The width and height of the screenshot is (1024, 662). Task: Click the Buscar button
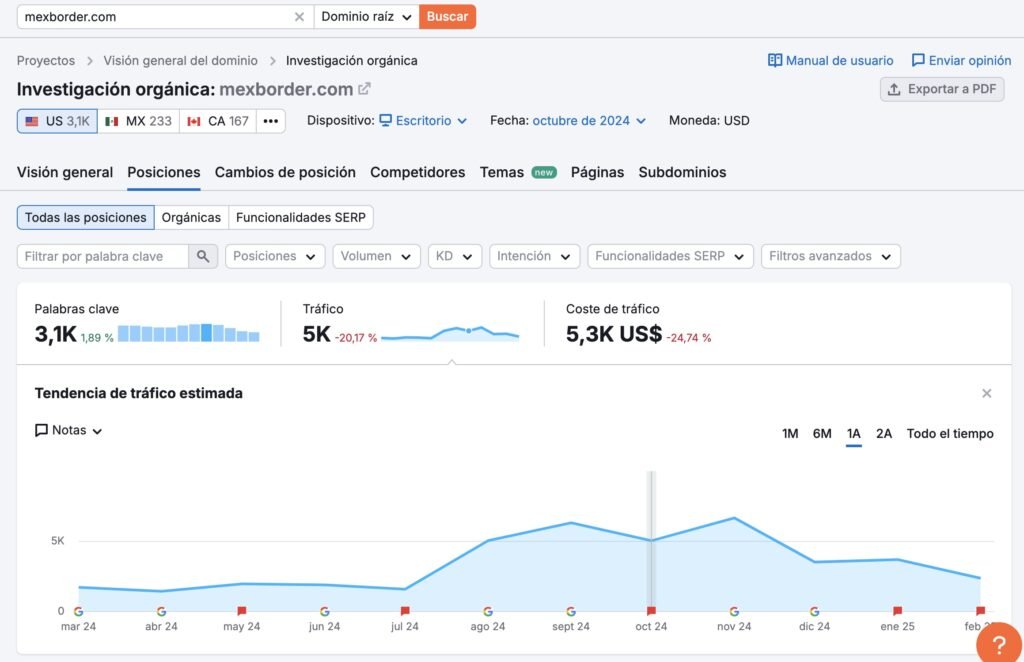[447, 17]
